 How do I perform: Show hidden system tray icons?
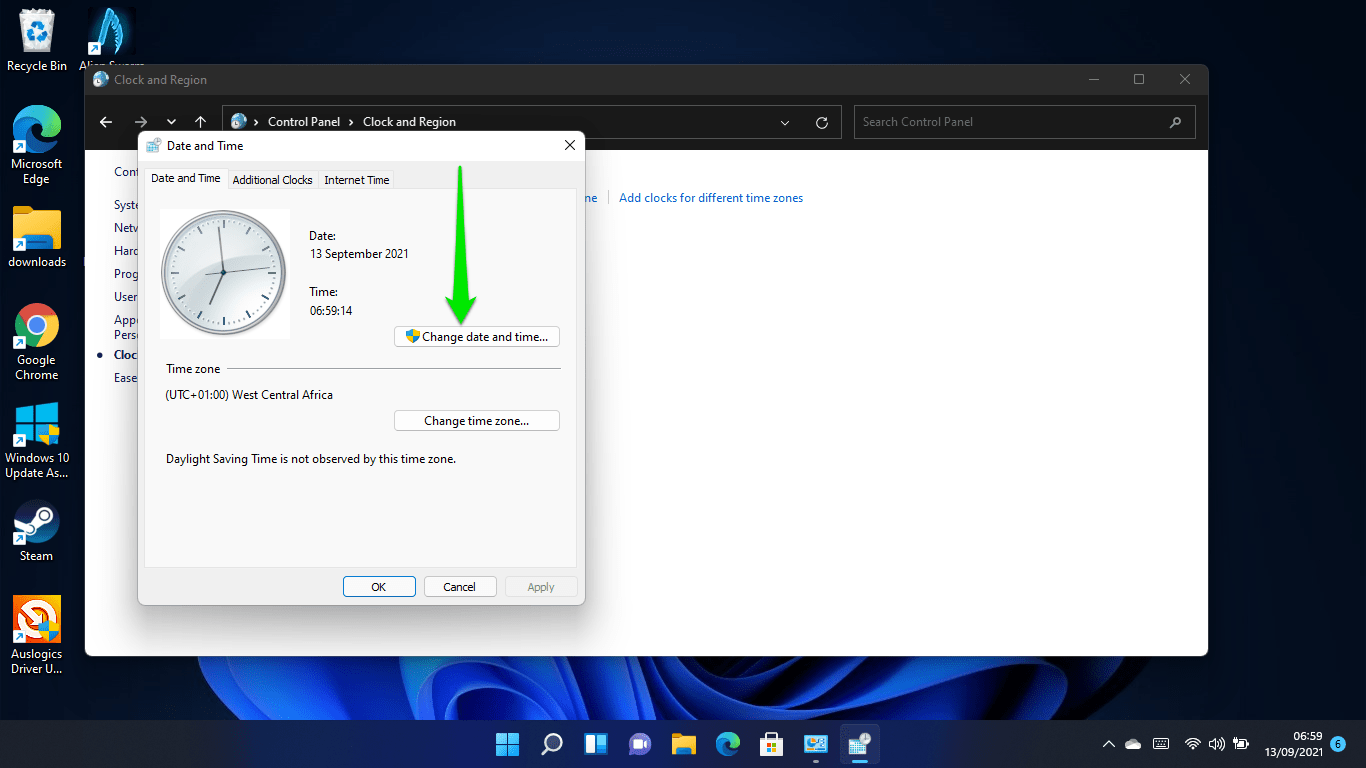click(x=1108, y=744)
